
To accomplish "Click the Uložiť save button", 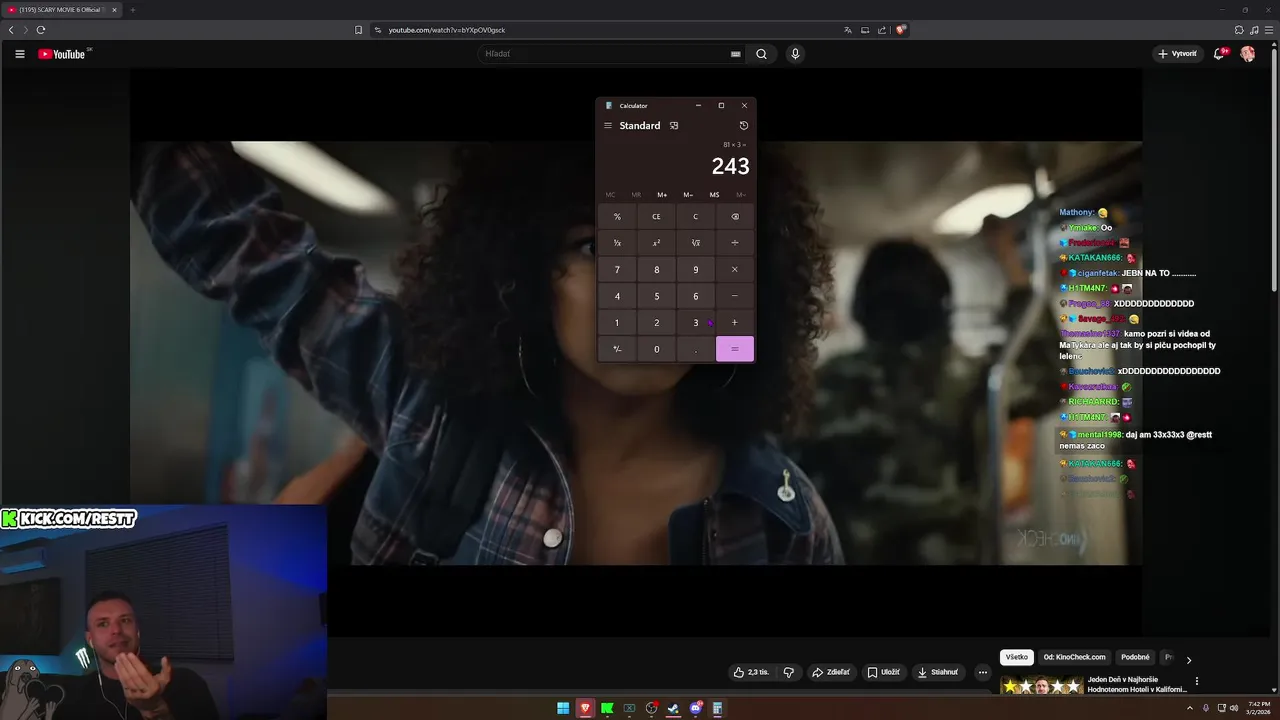I will tap(884, 672).
